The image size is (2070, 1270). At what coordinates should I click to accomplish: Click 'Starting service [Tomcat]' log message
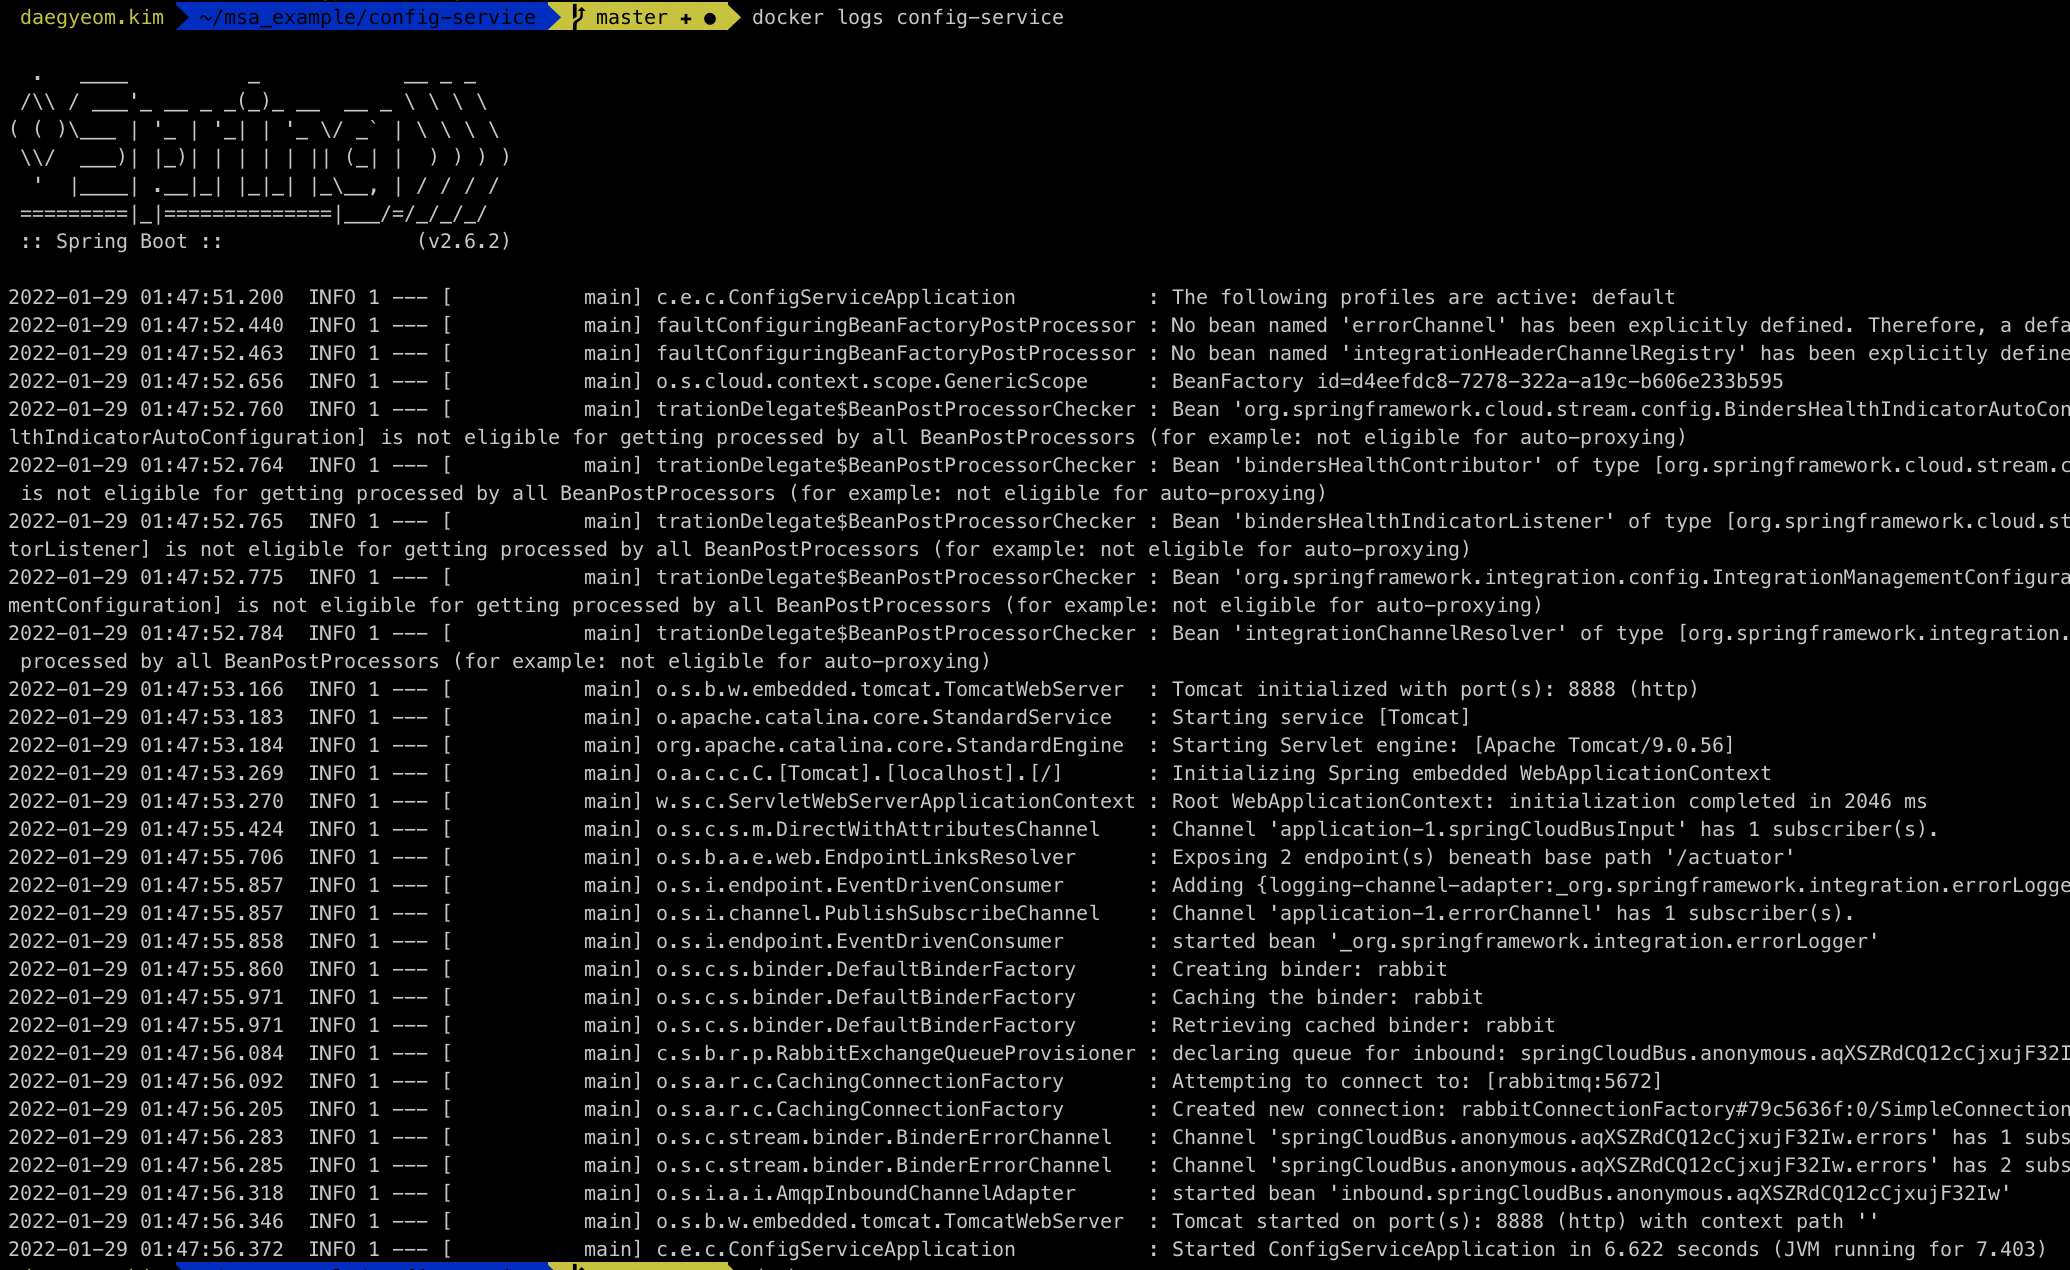click(x=1320, y=717)
